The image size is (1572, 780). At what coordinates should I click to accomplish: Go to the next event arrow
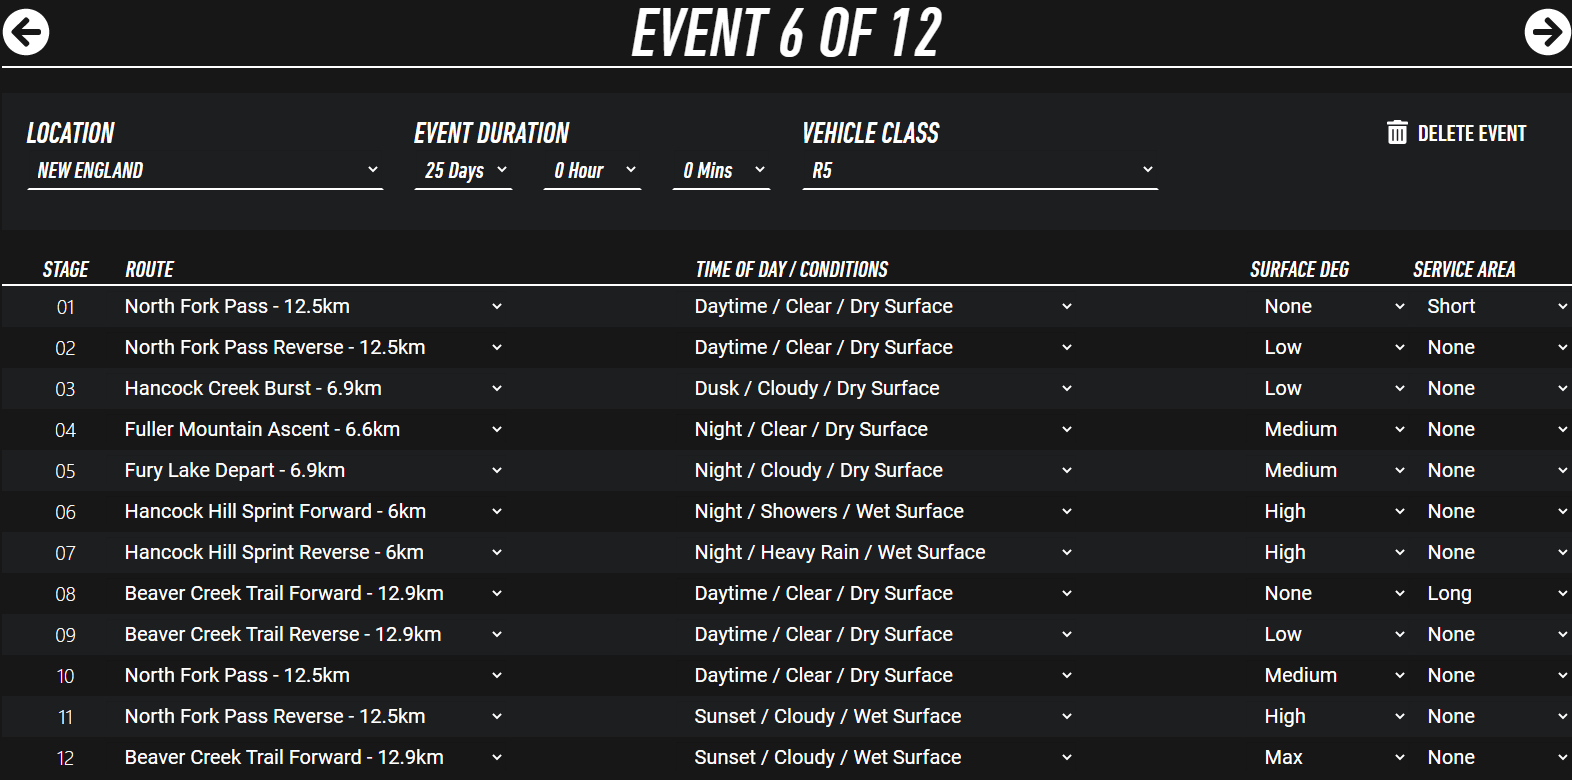pyautogui.click(x=1546, y=32)
